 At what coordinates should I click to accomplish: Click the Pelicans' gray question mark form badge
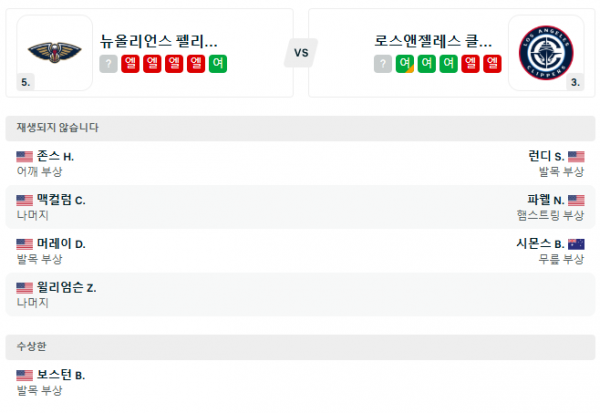109,64
